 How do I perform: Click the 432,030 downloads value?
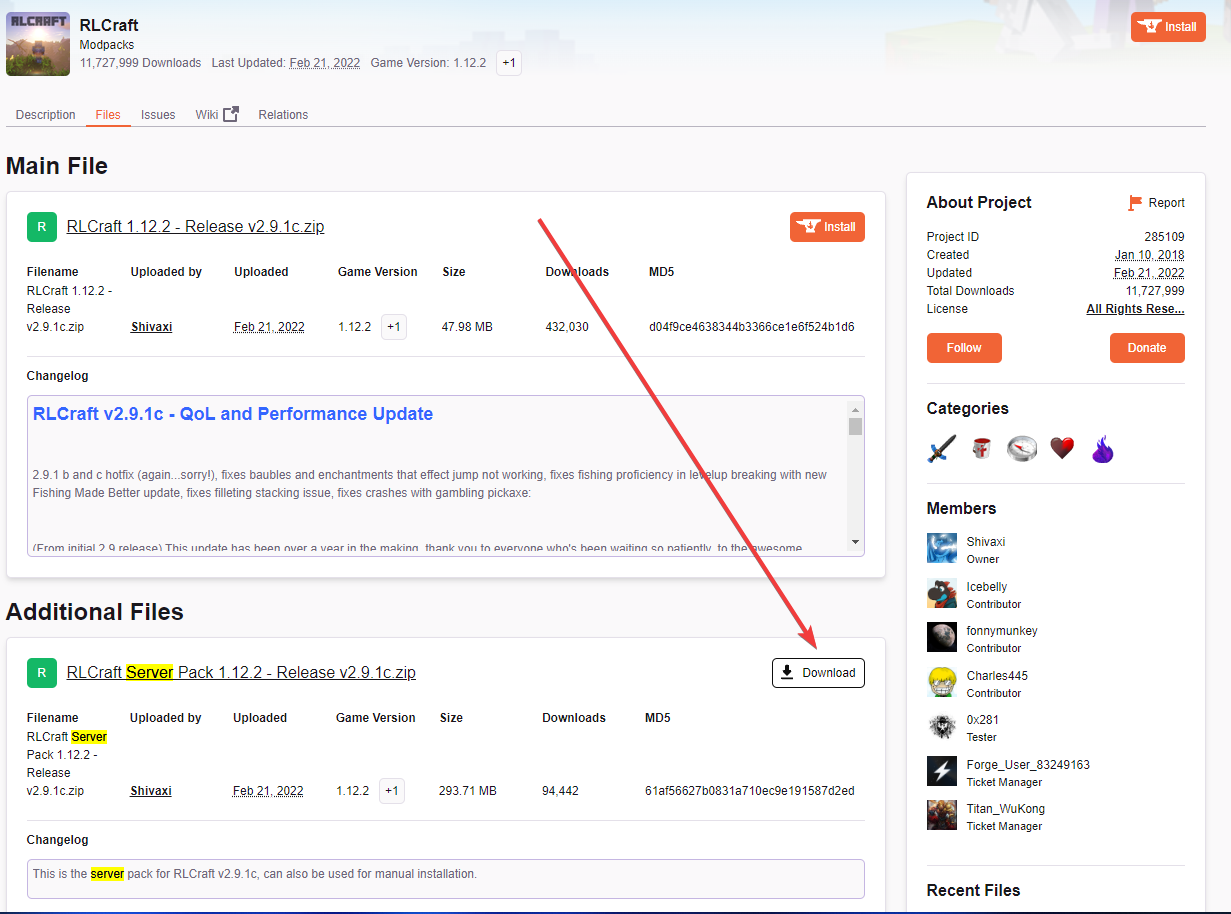pos(567,327)
